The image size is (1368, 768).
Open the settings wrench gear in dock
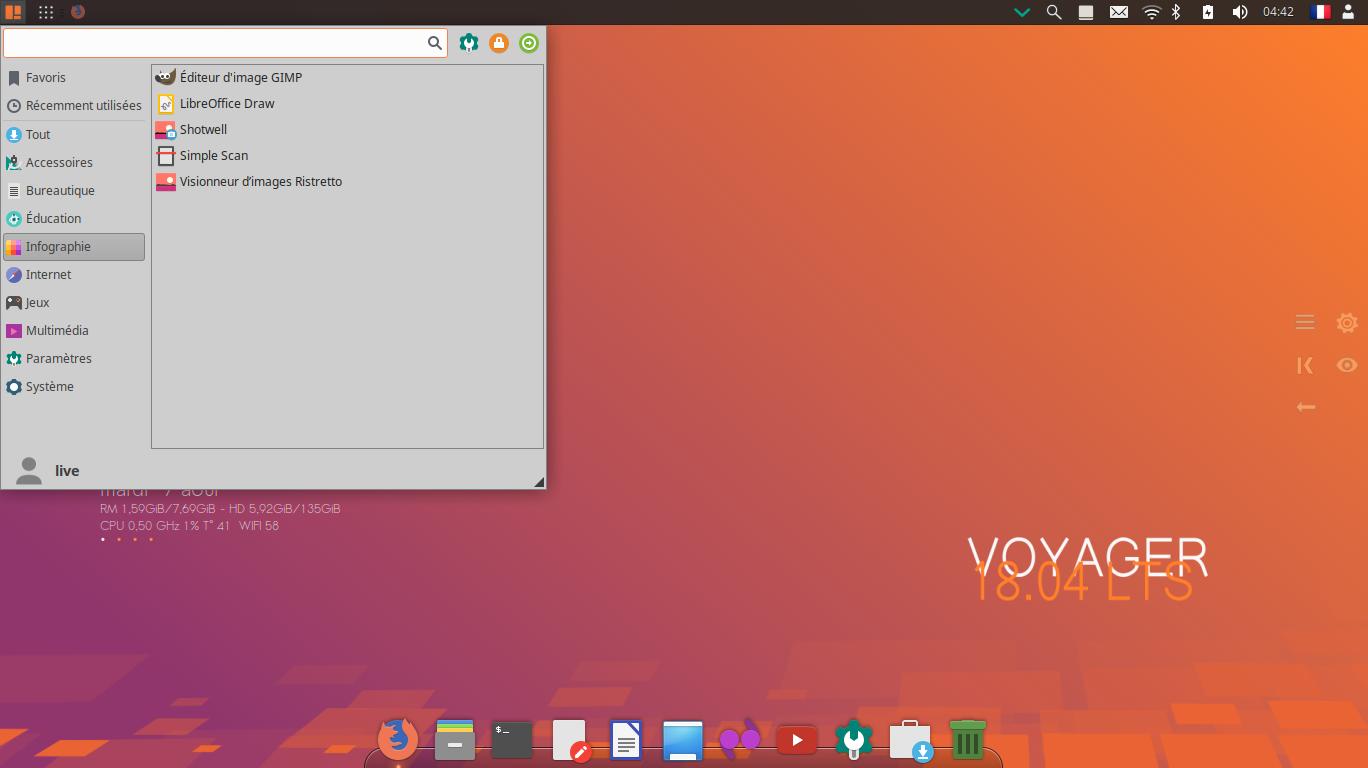coord(854,740)
